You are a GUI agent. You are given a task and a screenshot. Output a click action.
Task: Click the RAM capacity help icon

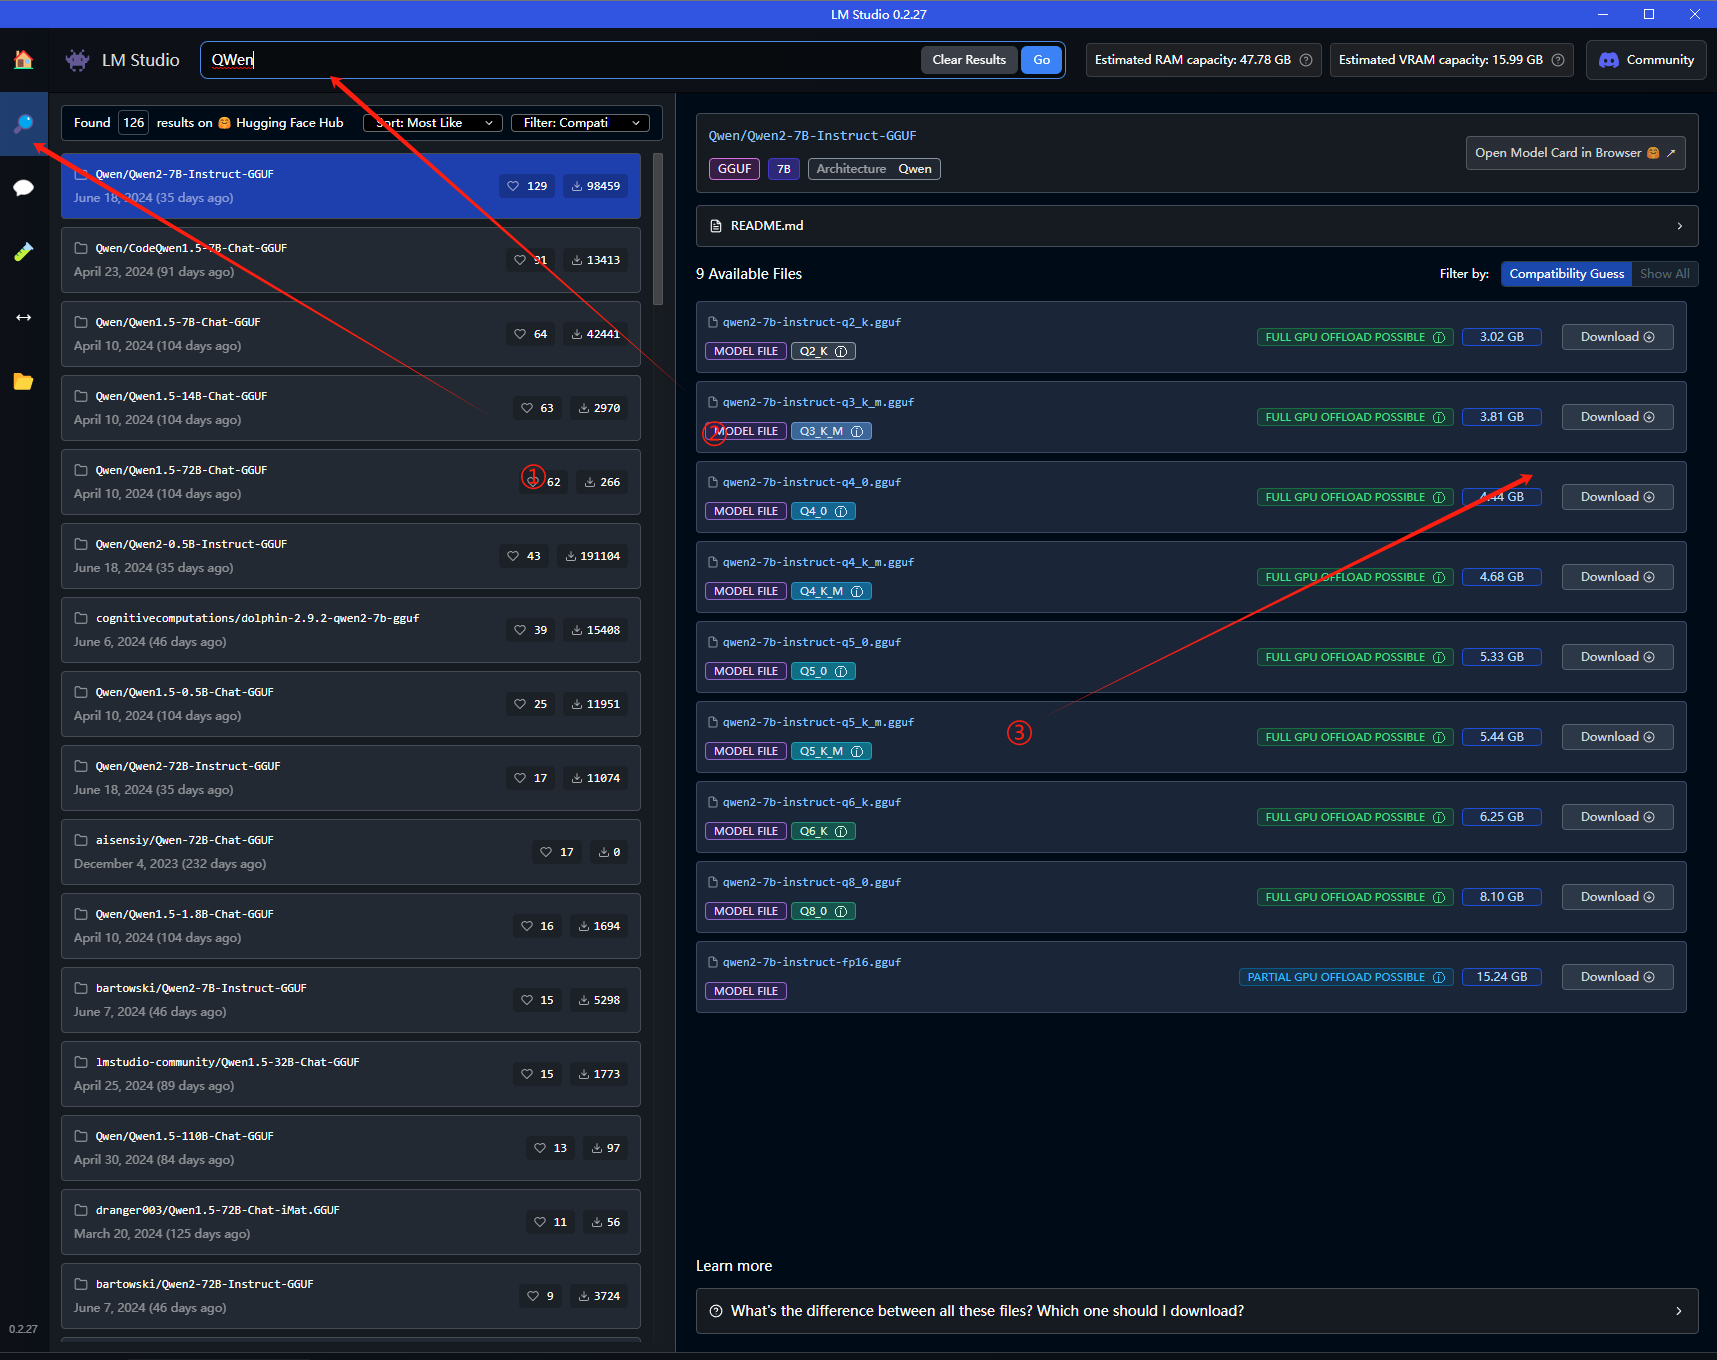(1306, 60)
